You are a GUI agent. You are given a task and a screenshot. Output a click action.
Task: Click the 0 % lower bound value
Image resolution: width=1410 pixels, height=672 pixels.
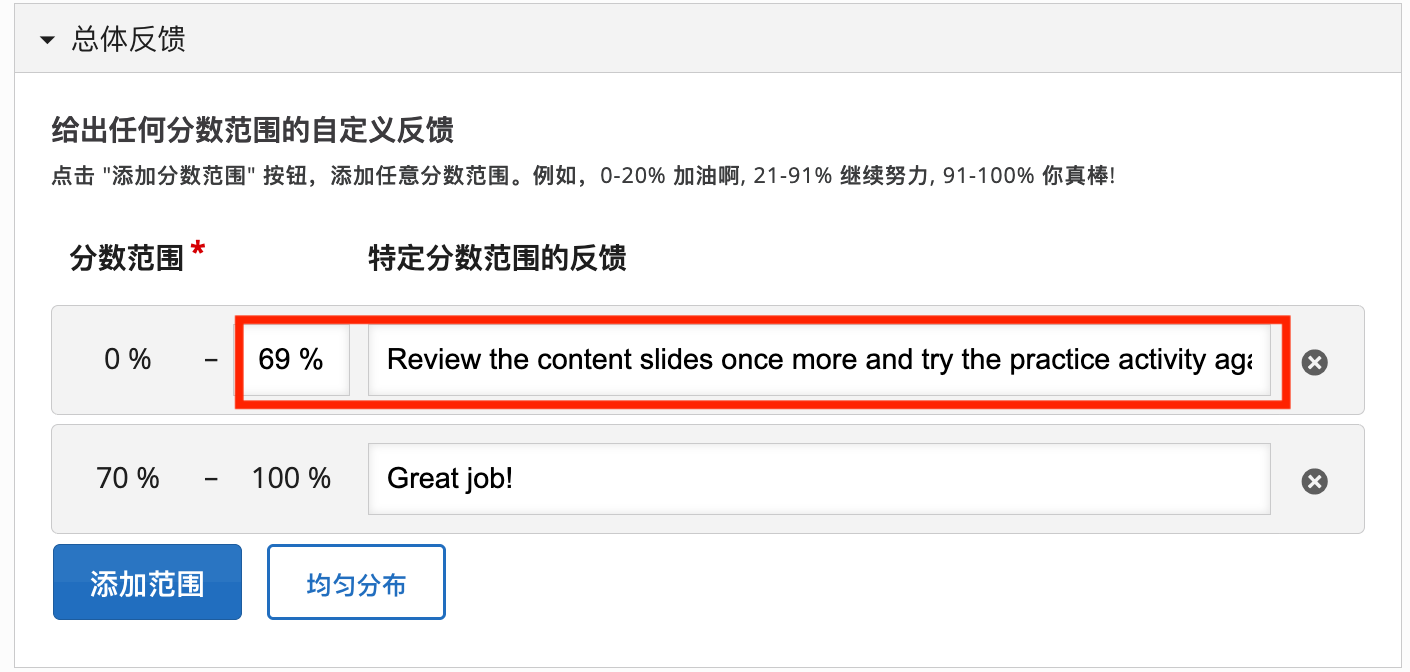point(128,360)
